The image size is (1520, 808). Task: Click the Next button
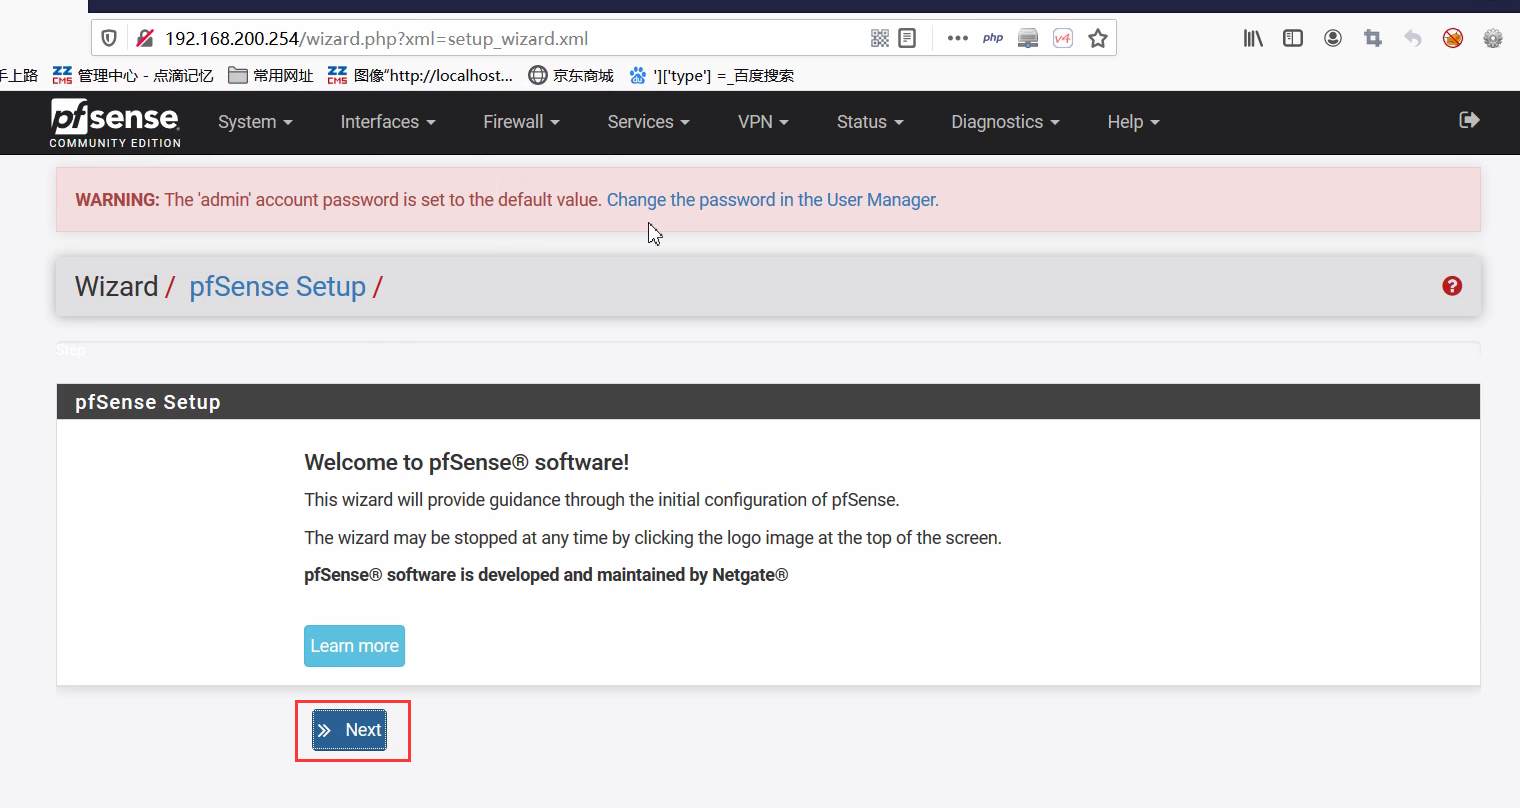tap(349, 730)
